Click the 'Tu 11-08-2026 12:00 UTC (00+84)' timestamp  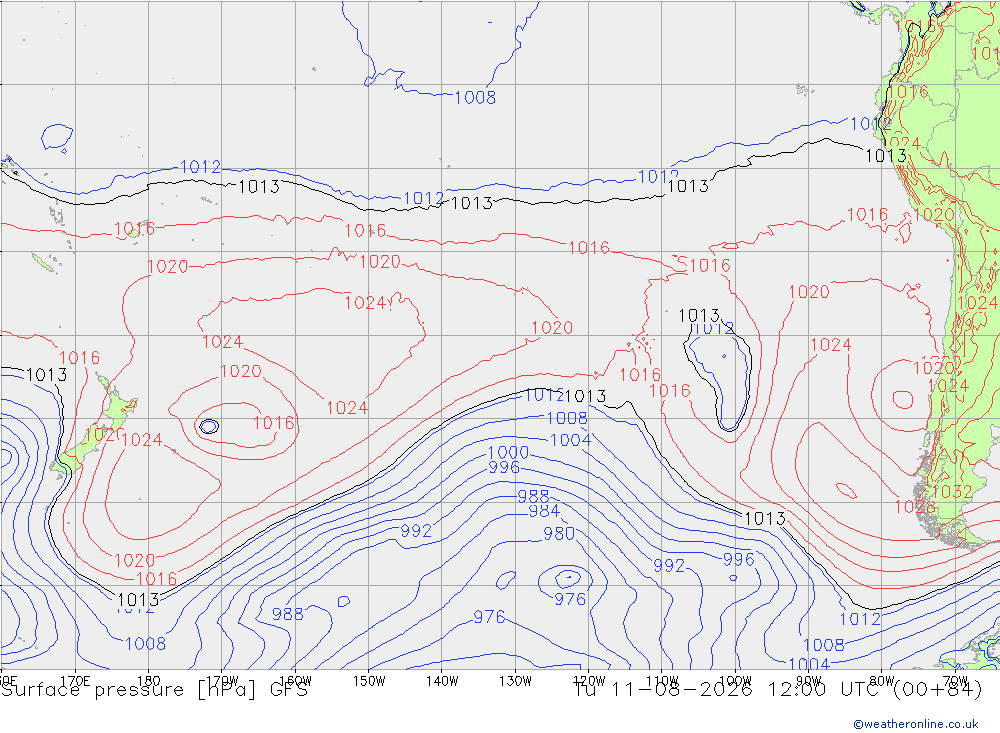click(777, 690)
